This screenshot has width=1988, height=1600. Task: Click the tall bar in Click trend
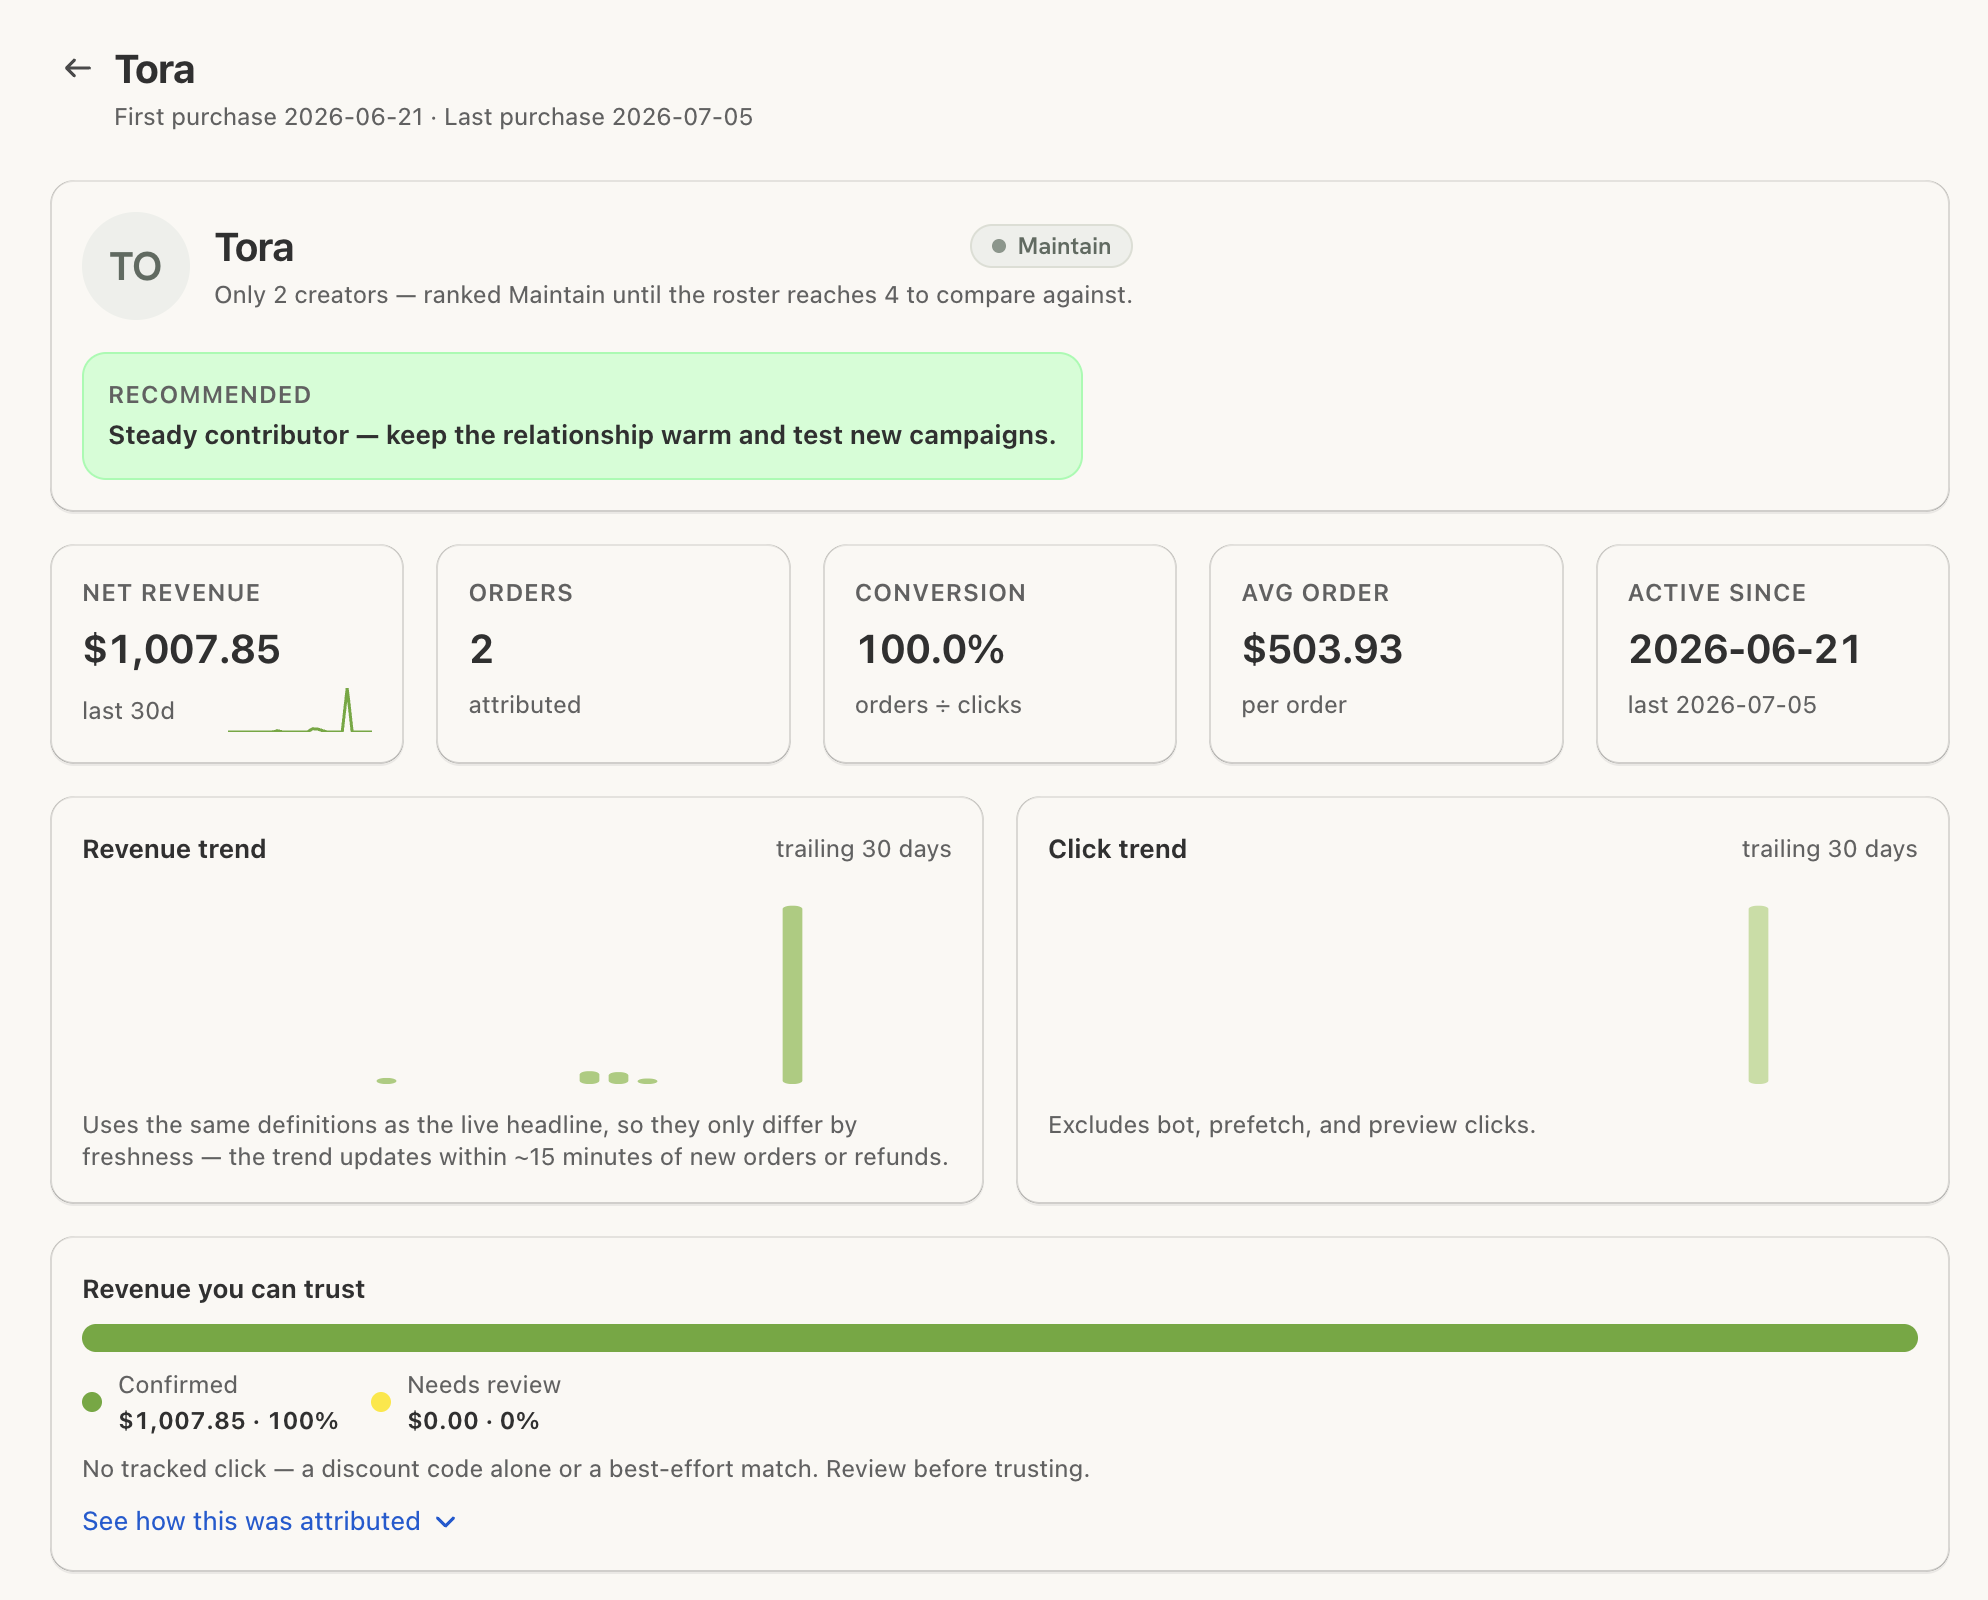click(1758, 994)
